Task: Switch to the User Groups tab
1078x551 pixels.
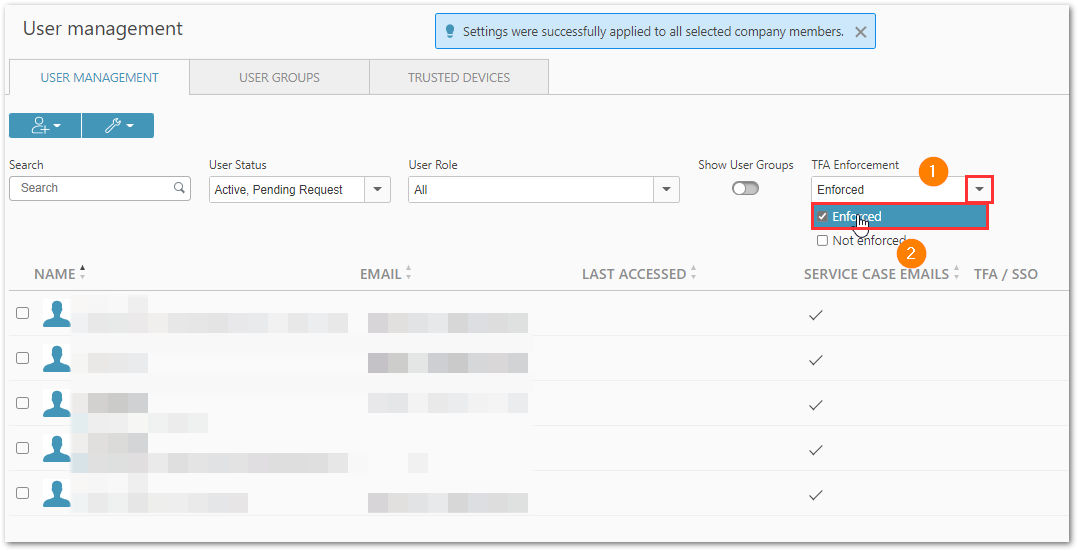Action: [279, 78]
